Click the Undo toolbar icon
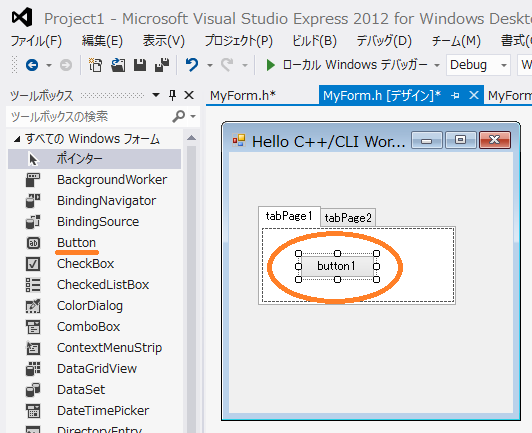532x433 pixels. (x=192, y=64)
